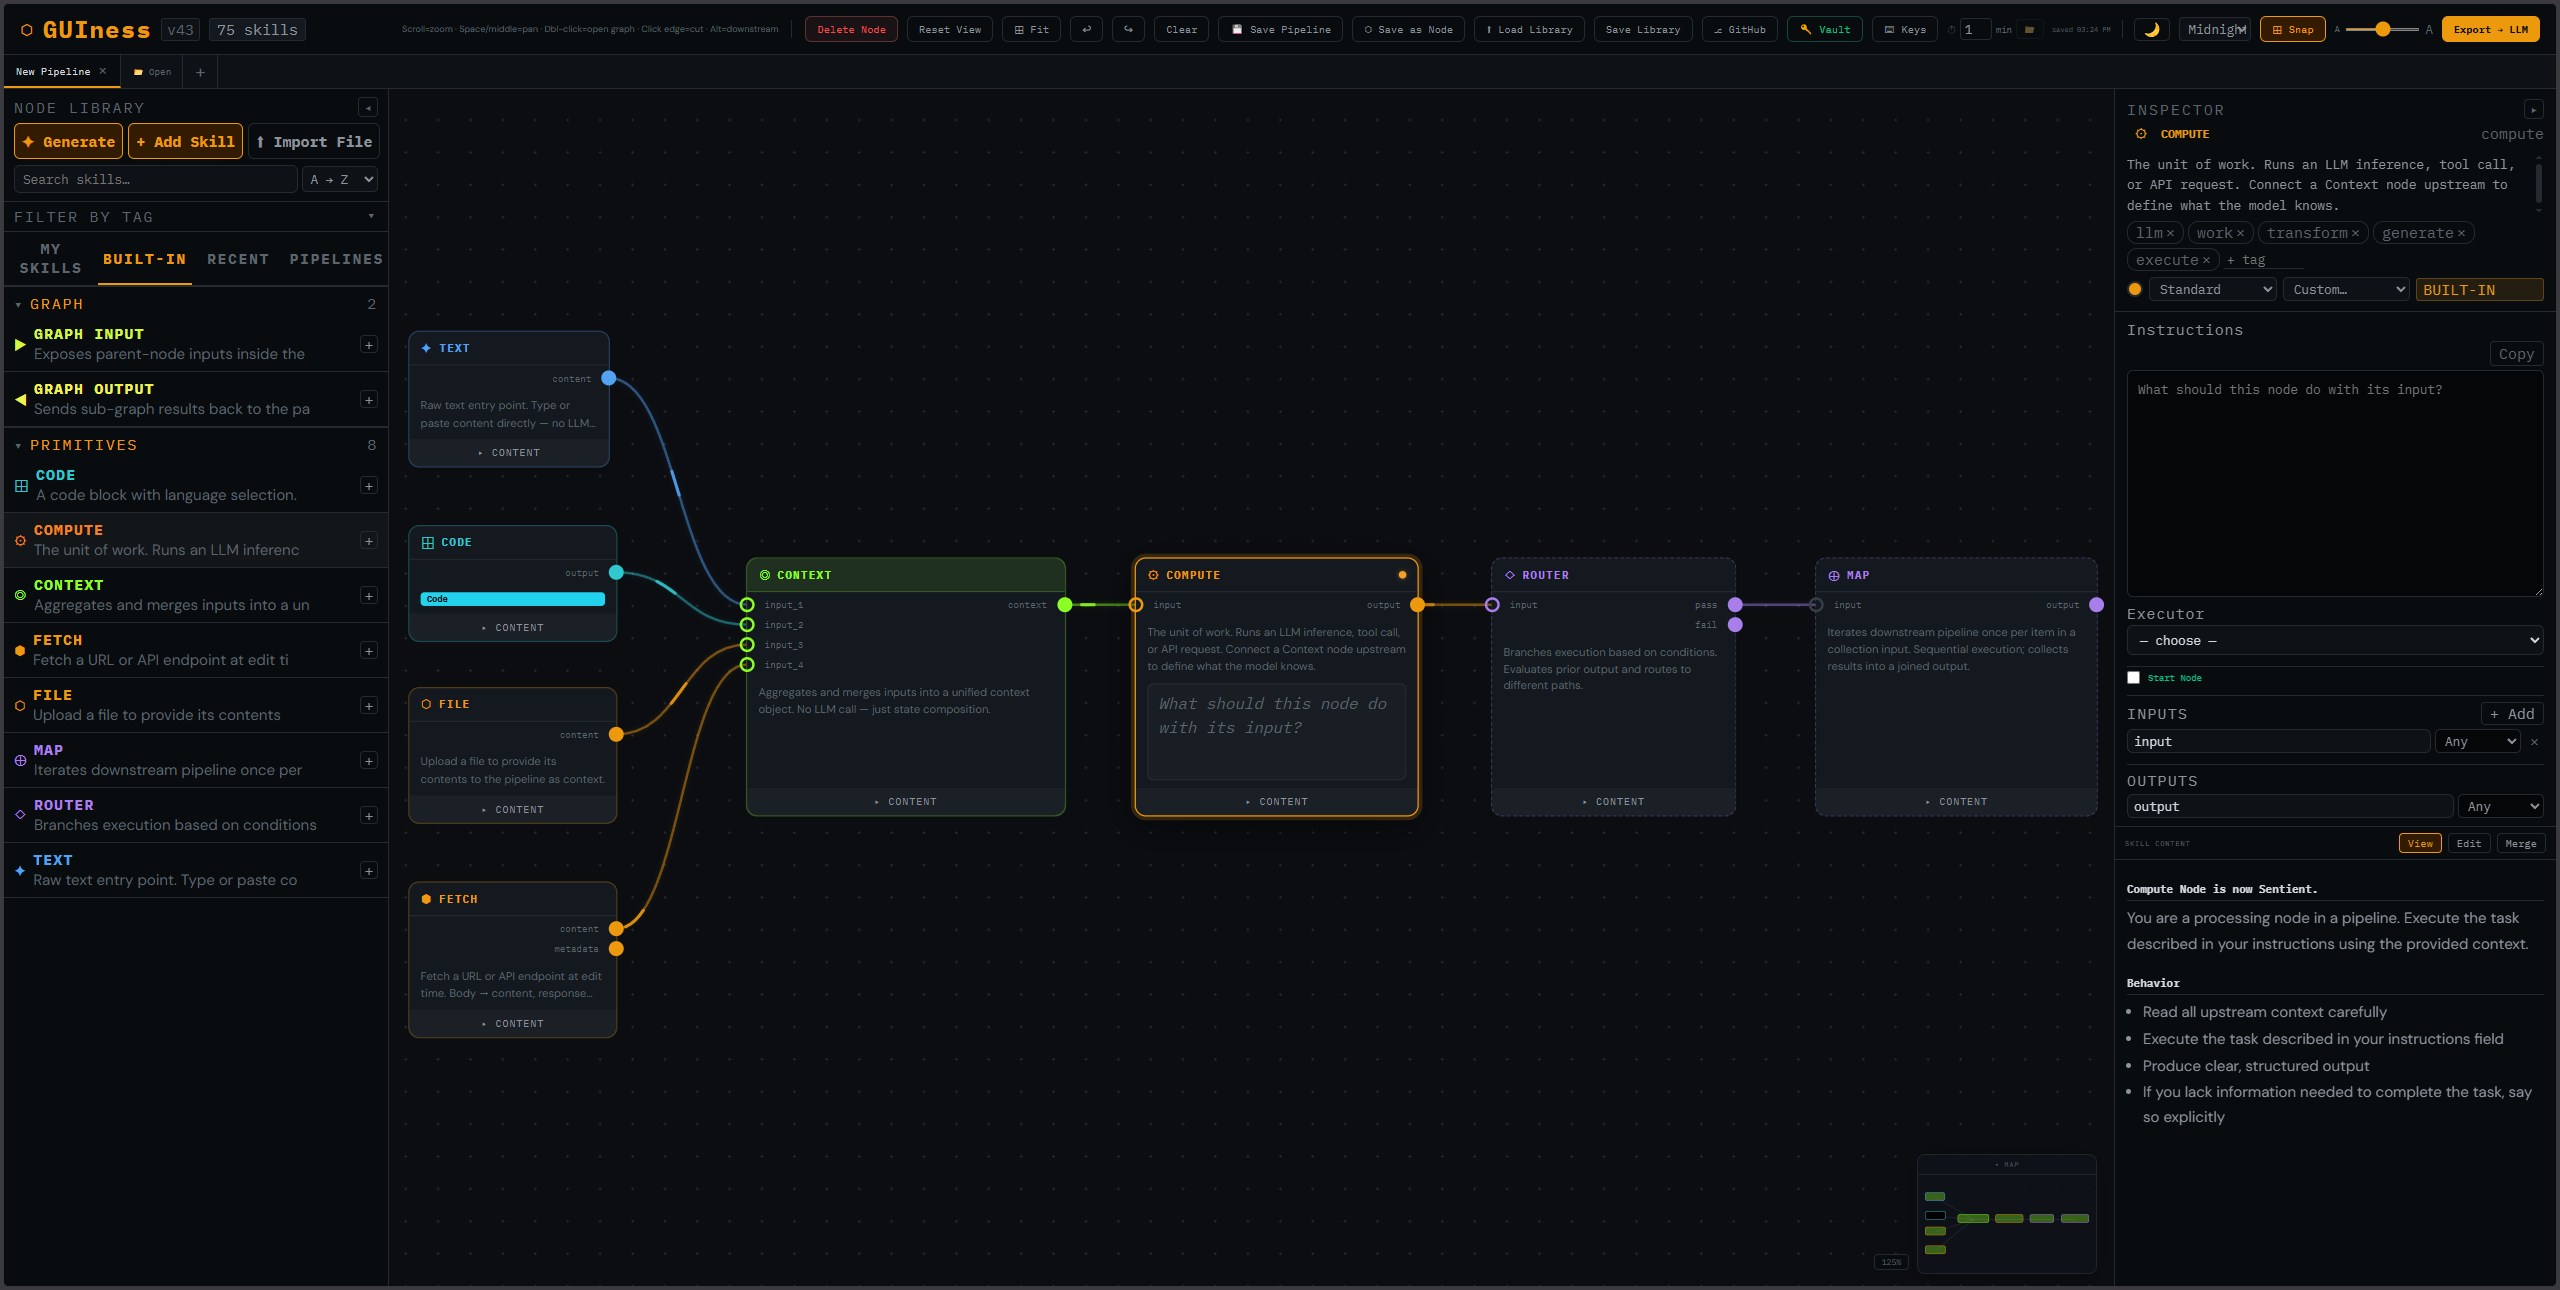The width and height of the screenshot is (2560, 1290).
Task: Open the input type Any dropdown
Action: click(2478, 742)
